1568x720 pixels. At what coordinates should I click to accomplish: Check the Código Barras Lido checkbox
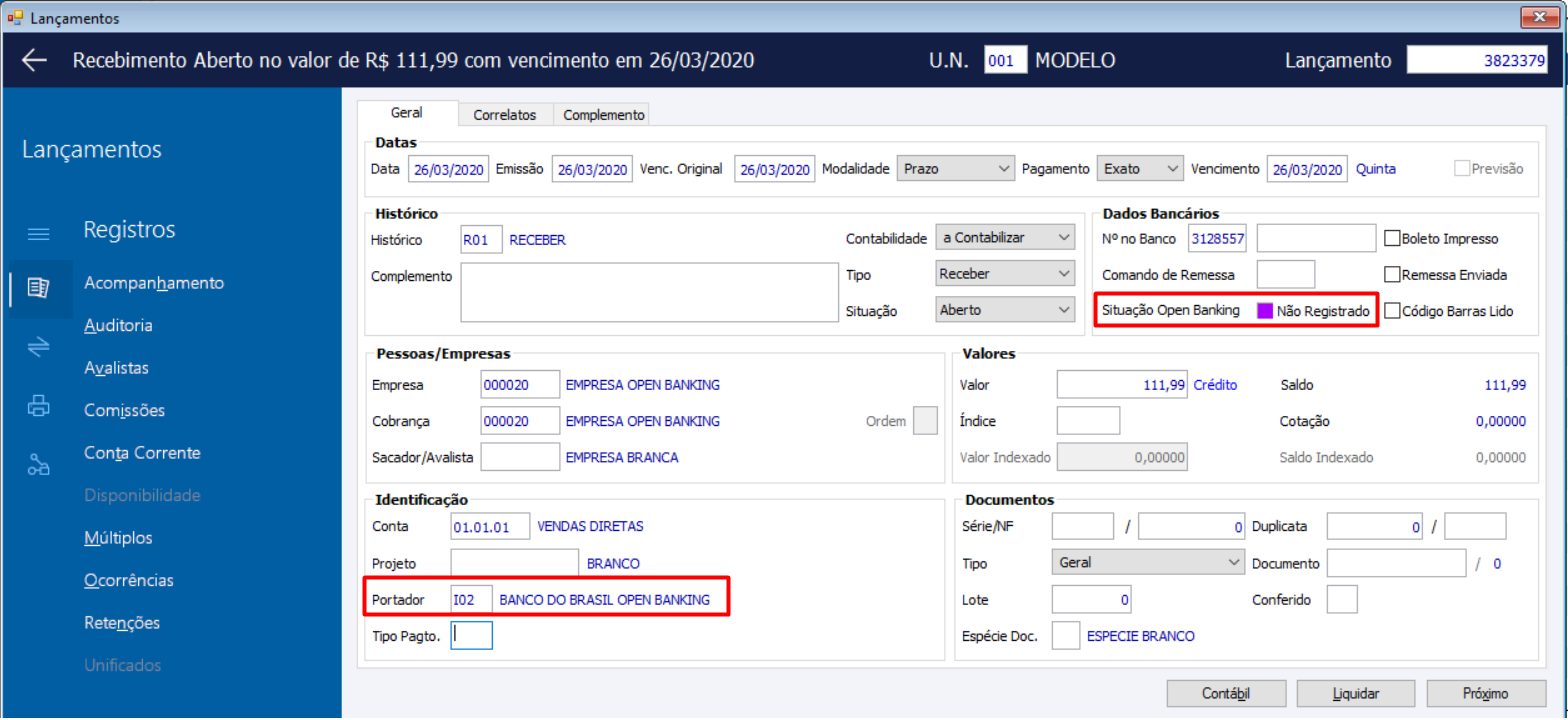pyautogui.click(x=1391, y=311)
